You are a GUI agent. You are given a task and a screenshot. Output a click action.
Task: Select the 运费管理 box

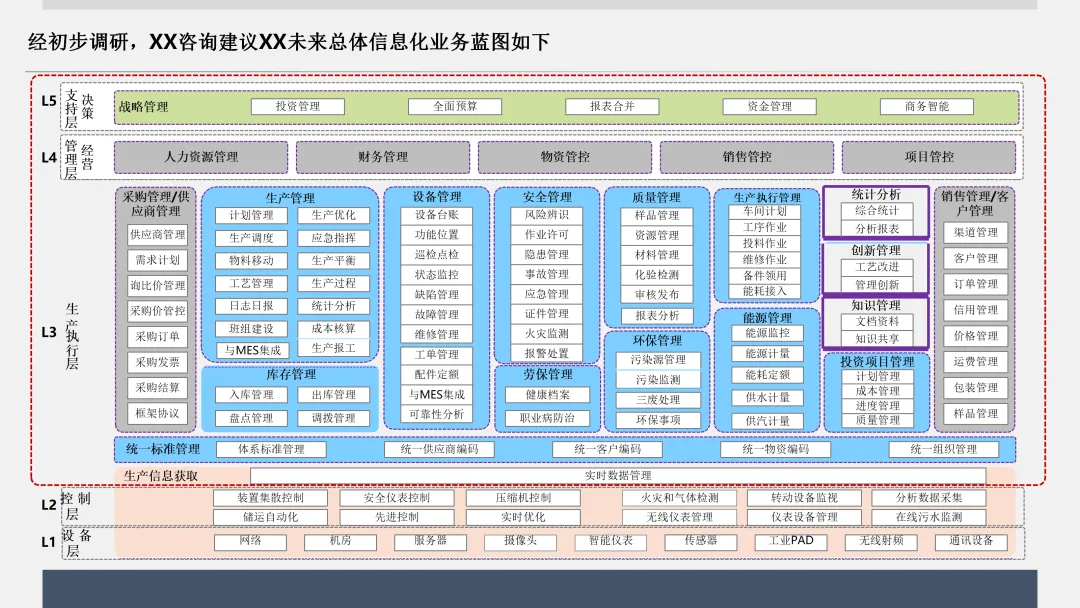975,361
